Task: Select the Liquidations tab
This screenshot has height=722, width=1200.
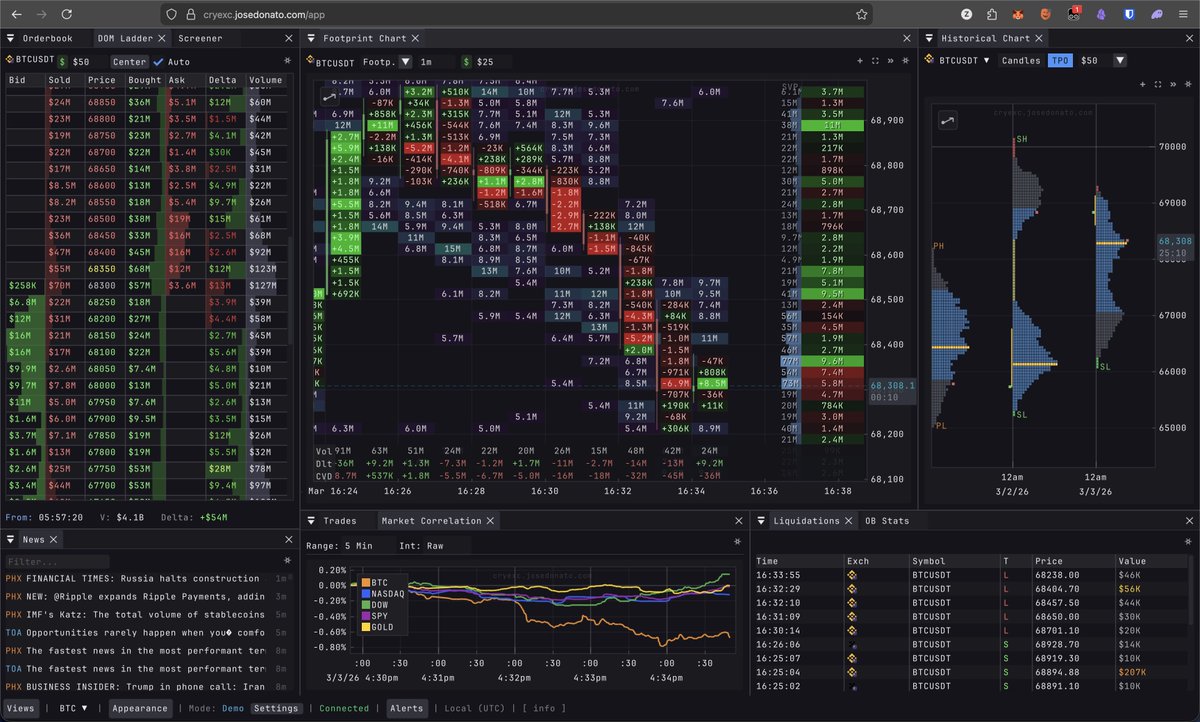Action: click(x=807, y=521)
